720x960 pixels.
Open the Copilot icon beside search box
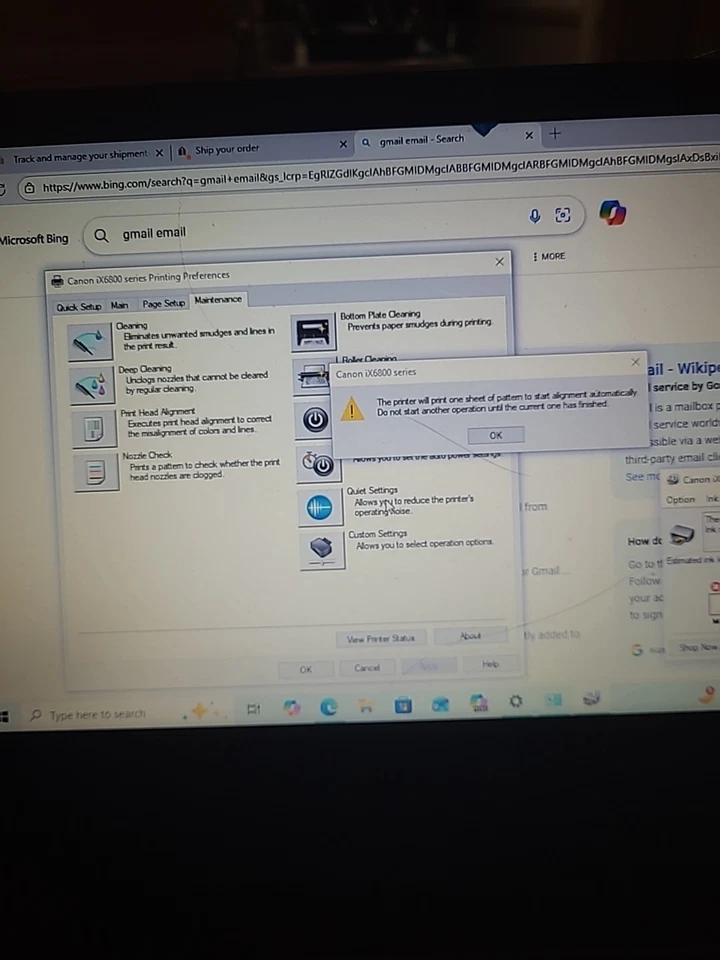click(x=612, y=212)
